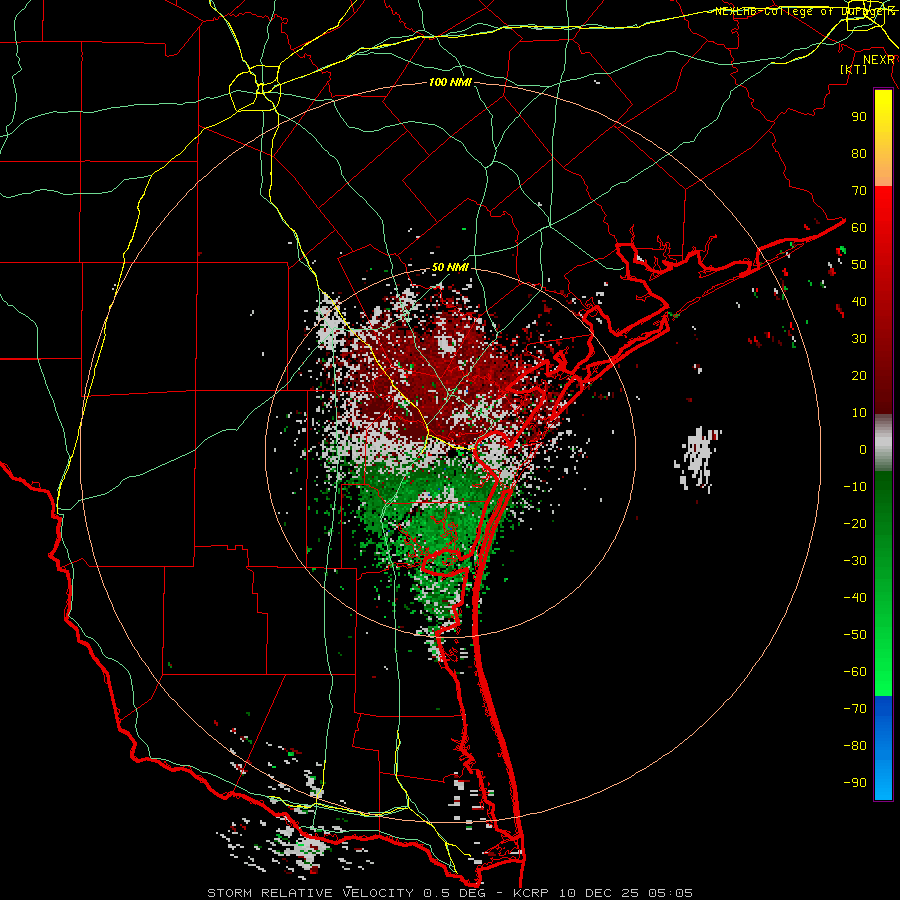Screen dimensions: 900x900
Task: Click the "100 NMI" range ring label
Action: 450,83
